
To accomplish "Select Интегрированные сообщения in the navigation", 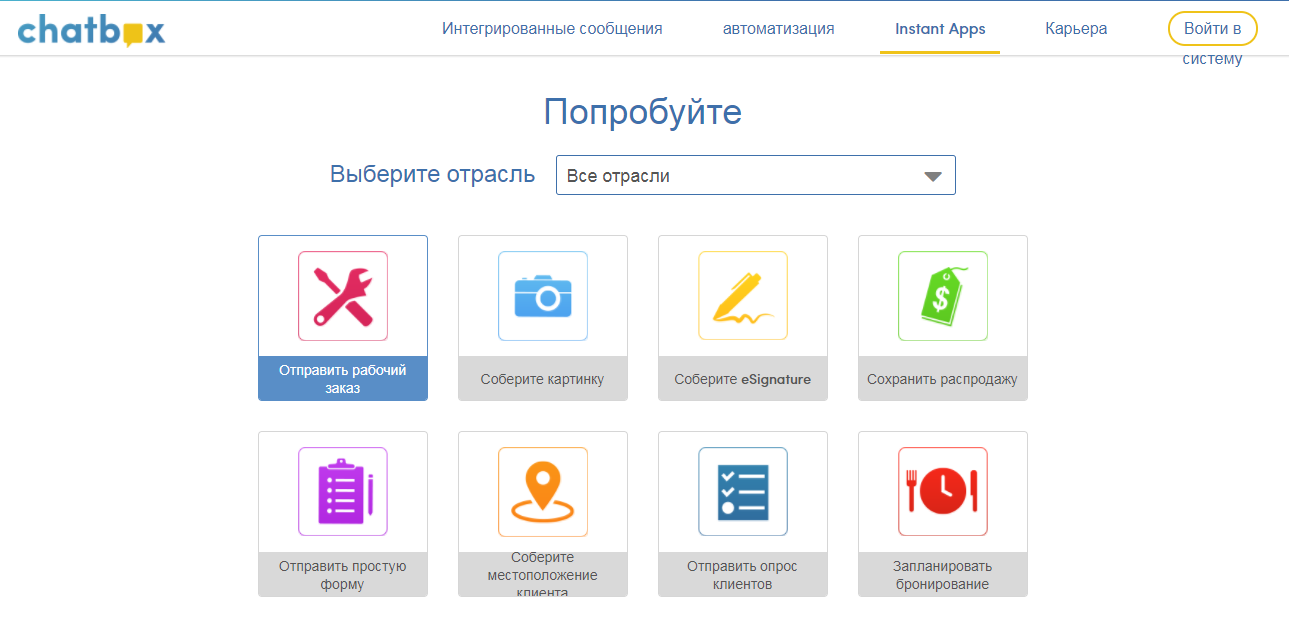I will coord(553,29).
